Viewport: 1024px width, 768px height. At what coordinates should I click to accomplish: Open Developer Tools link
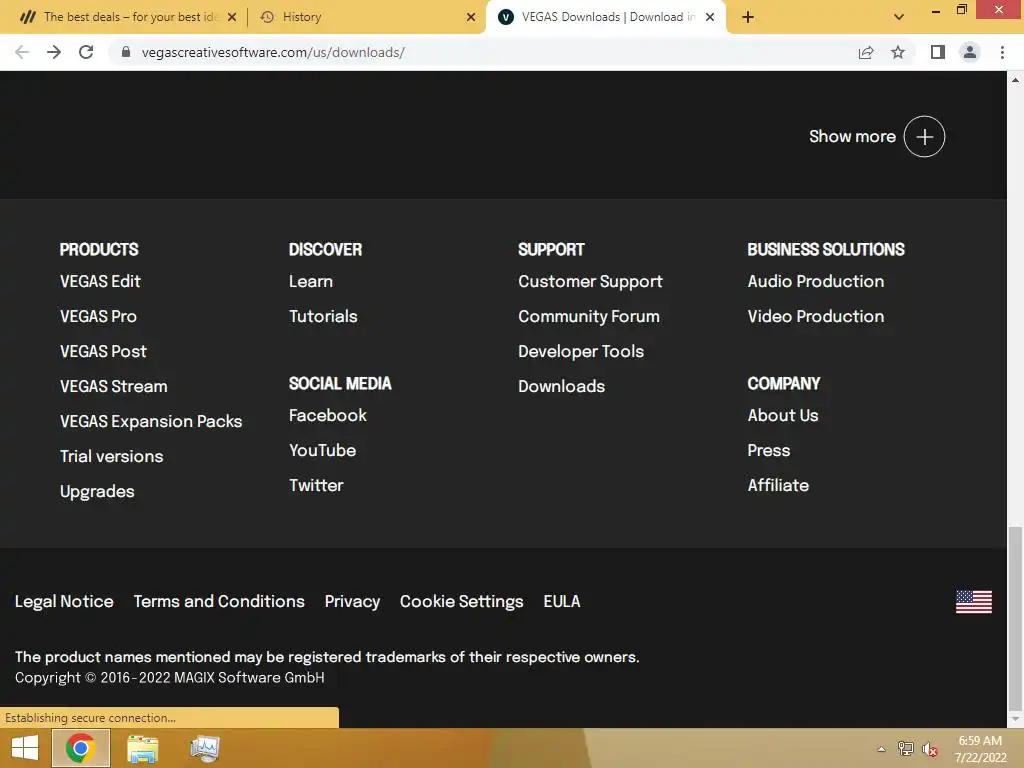pyautogui.click(x=581, y=351)
